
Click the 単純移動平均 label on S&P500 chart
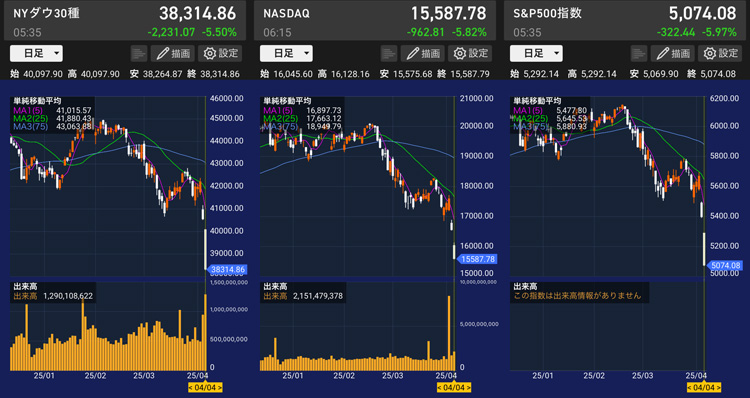pyautogui.click(x=537, y=101)
